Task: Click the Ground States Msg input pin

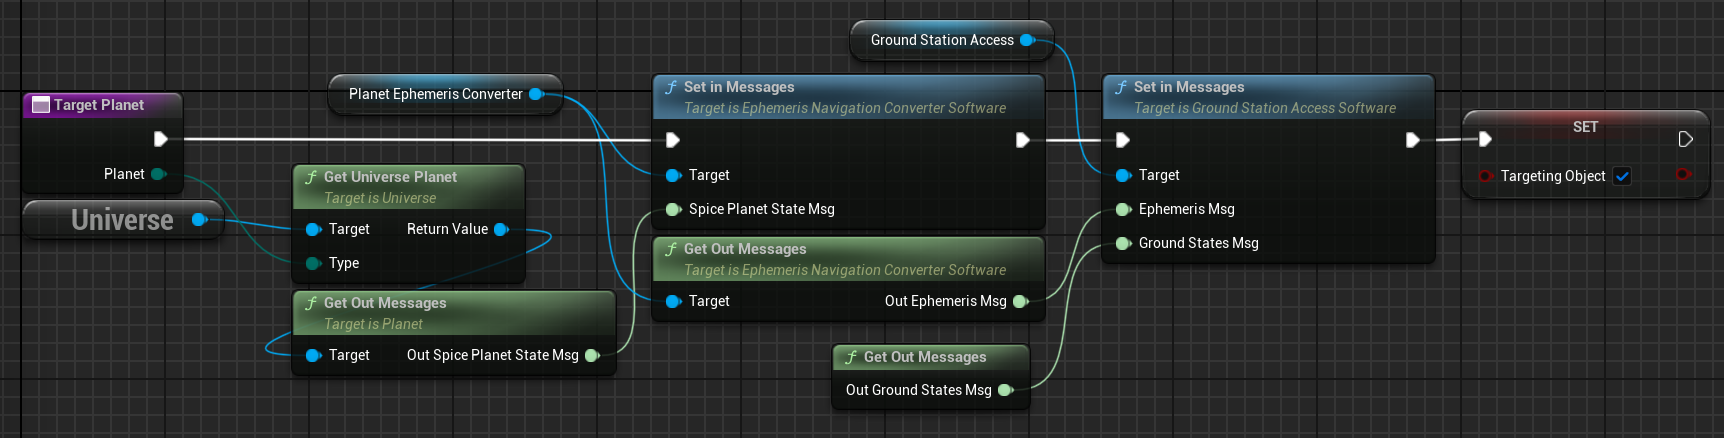Action: click(x=1123, y=243)
